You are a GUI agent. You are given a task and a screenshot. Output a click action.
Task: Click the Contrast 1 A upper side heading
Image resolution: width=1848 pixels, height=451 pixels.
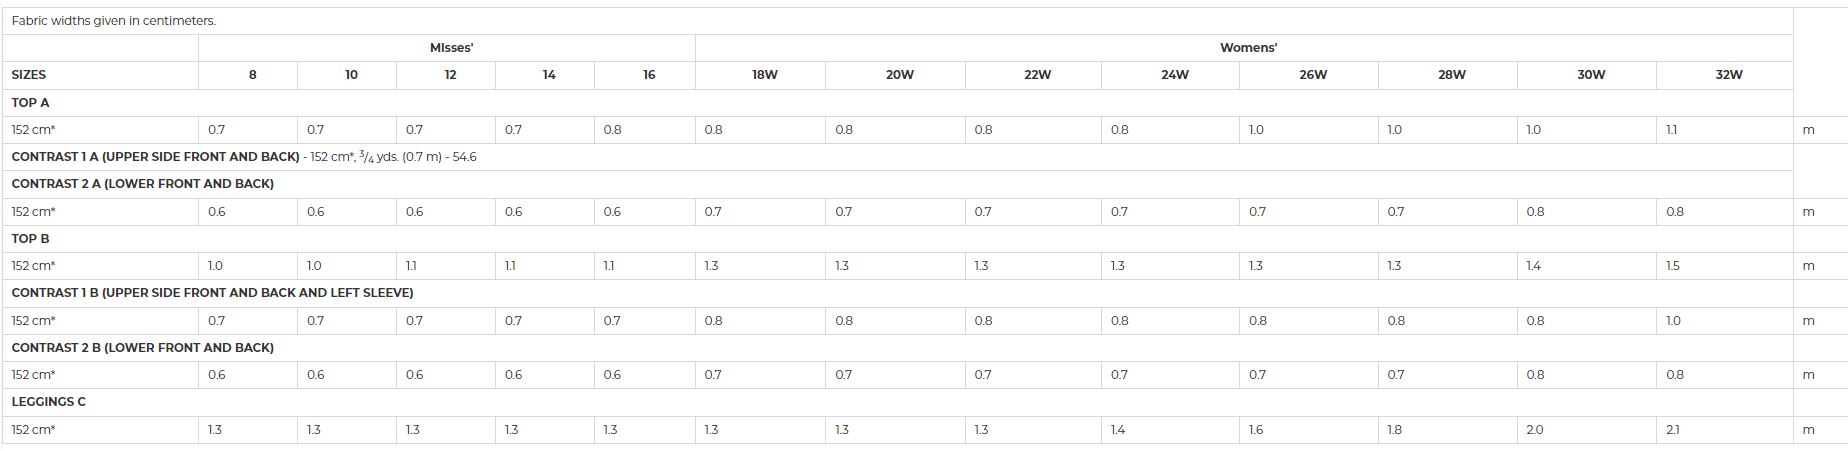click(x=156, y=157)
